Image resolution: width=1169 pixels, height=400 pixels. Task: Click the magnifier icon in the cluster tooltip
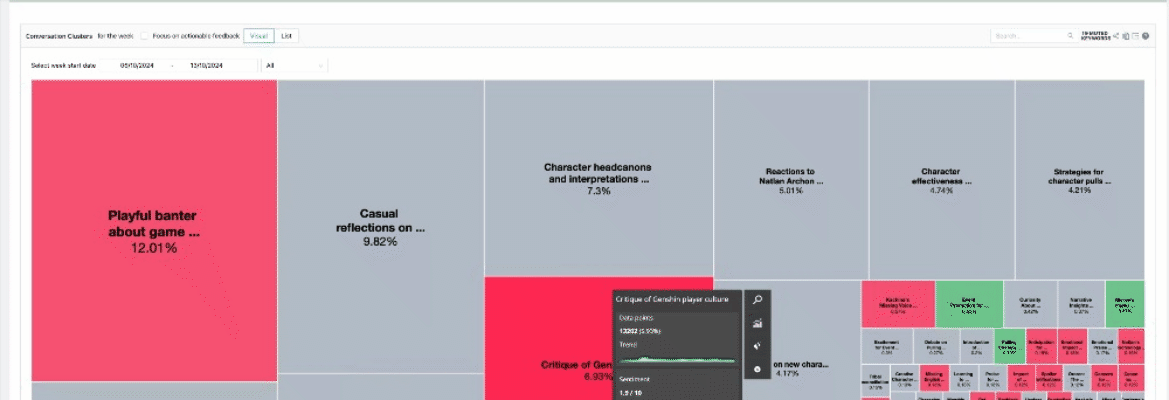pyautogui.click(x=757, y=299)
